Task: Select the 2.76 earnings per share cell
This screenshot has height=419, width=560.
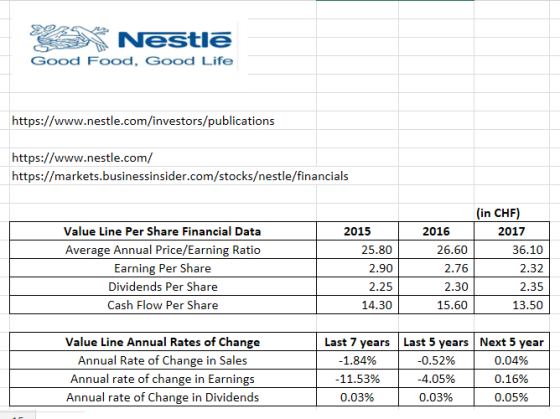Action: [x=436, y=268]
